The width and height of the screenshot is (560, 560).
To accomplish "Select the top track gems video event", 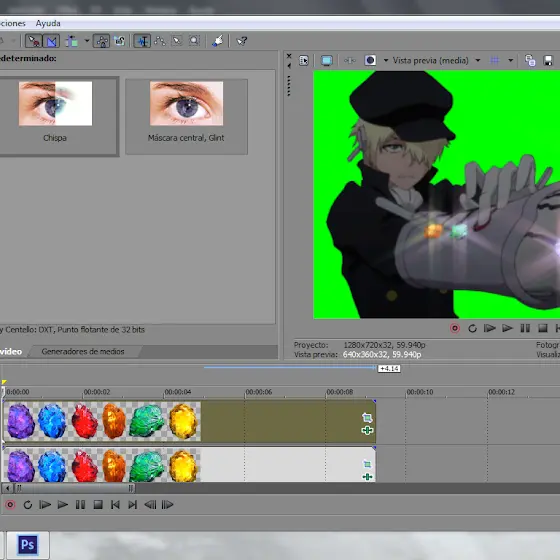I will tap(189, 421).
